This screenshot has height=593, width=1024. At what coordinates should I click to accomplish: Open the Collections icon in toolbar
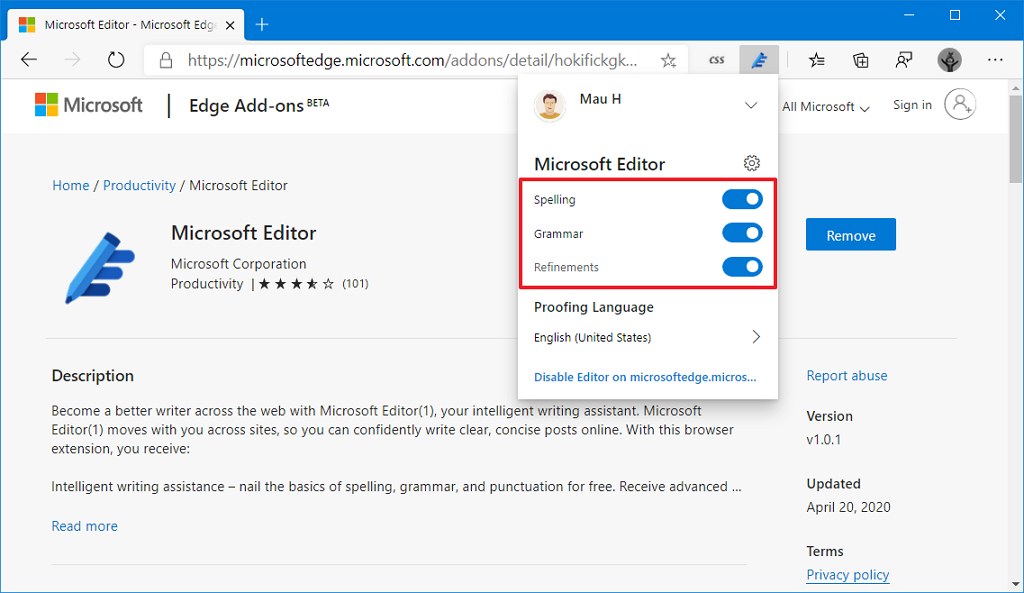point(860,60)
